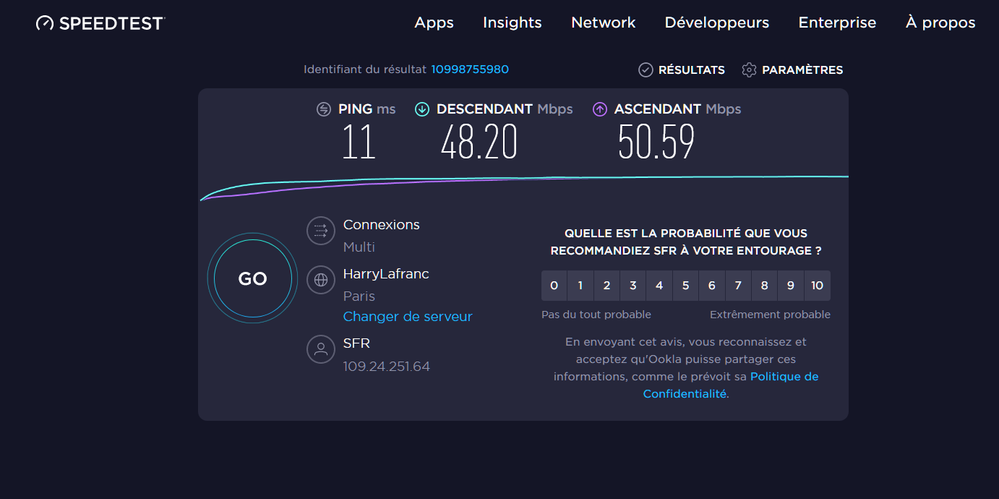
Task: Click the Résultats checkmark icon
Action: click(x=646, y=70)
